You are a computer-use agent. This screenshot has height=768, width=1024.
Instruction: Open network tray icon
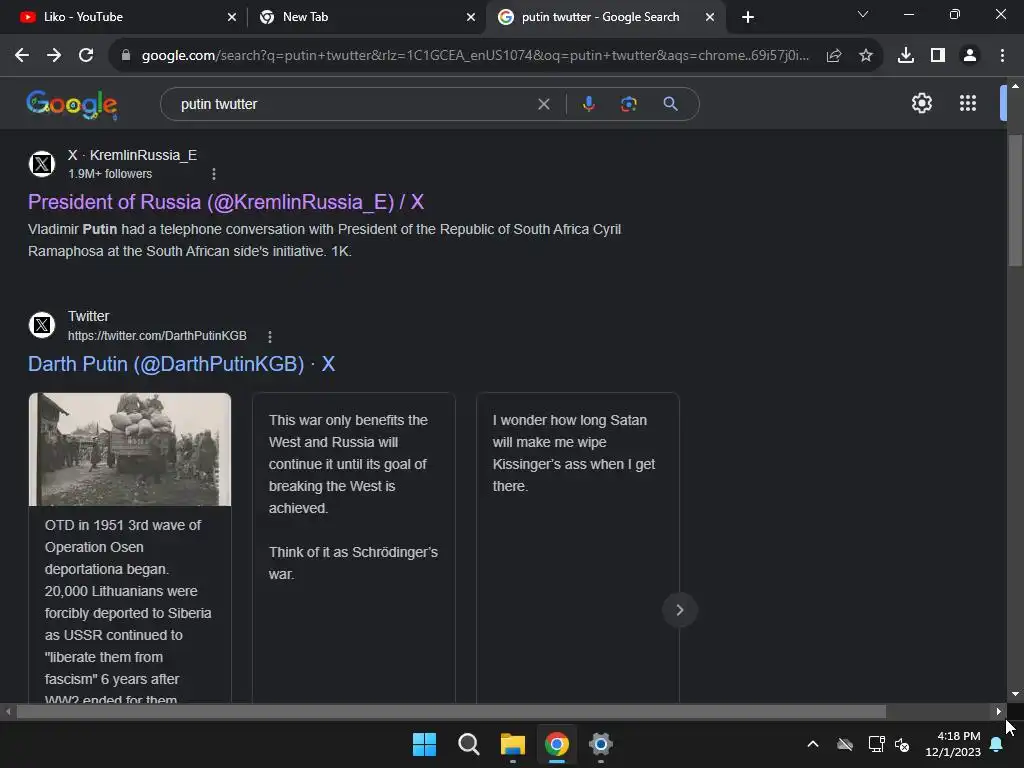click(x=876, y=744)
